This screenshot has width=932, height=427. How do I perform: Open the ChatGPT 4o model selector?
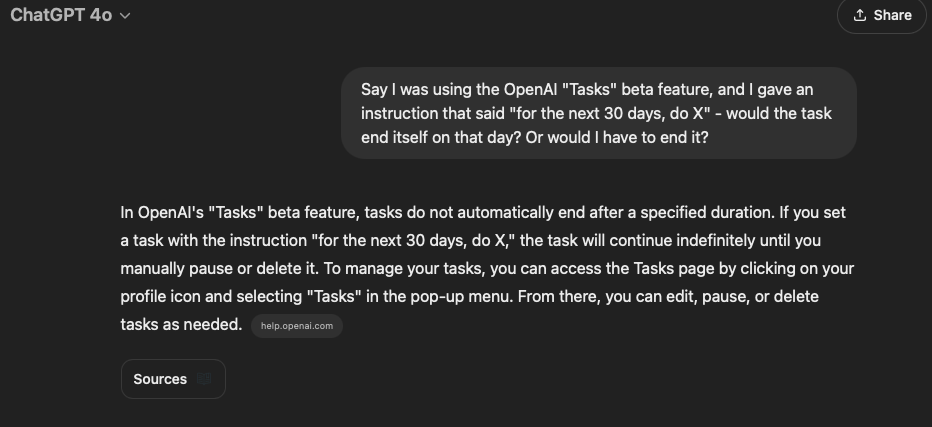[70, 16]
